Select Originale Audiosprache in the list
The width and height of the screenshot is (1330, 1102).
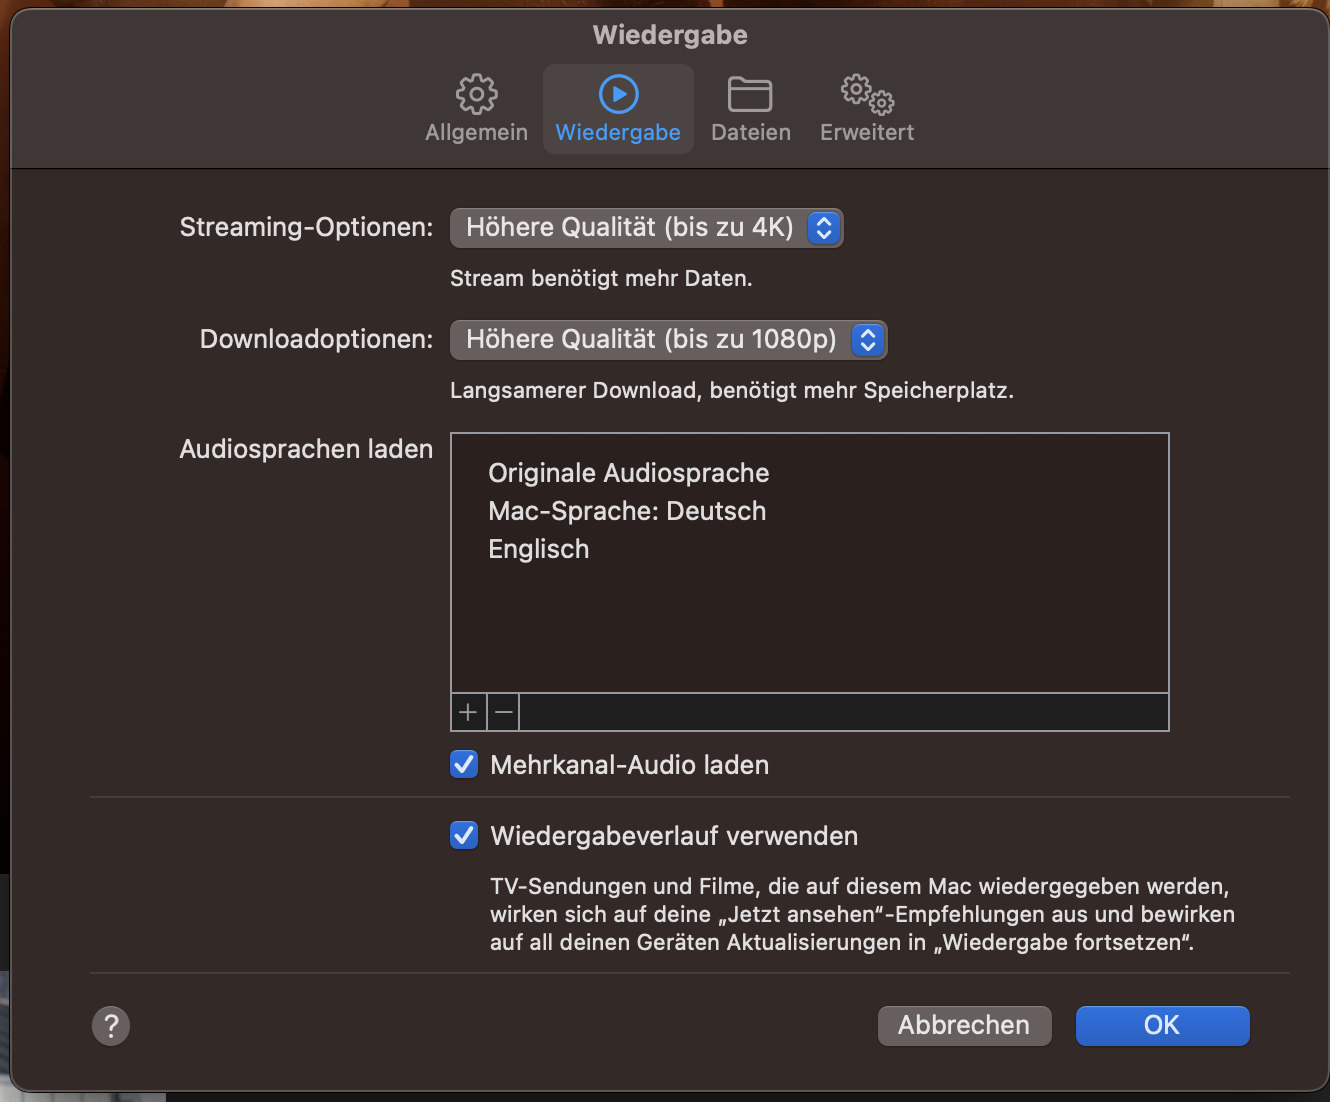[x=629, y=473]
